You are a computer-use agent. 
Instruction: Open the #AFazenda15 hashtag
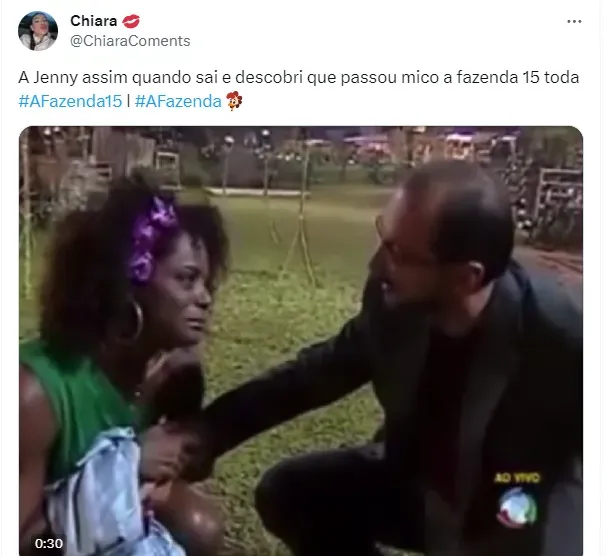point(70,102)
